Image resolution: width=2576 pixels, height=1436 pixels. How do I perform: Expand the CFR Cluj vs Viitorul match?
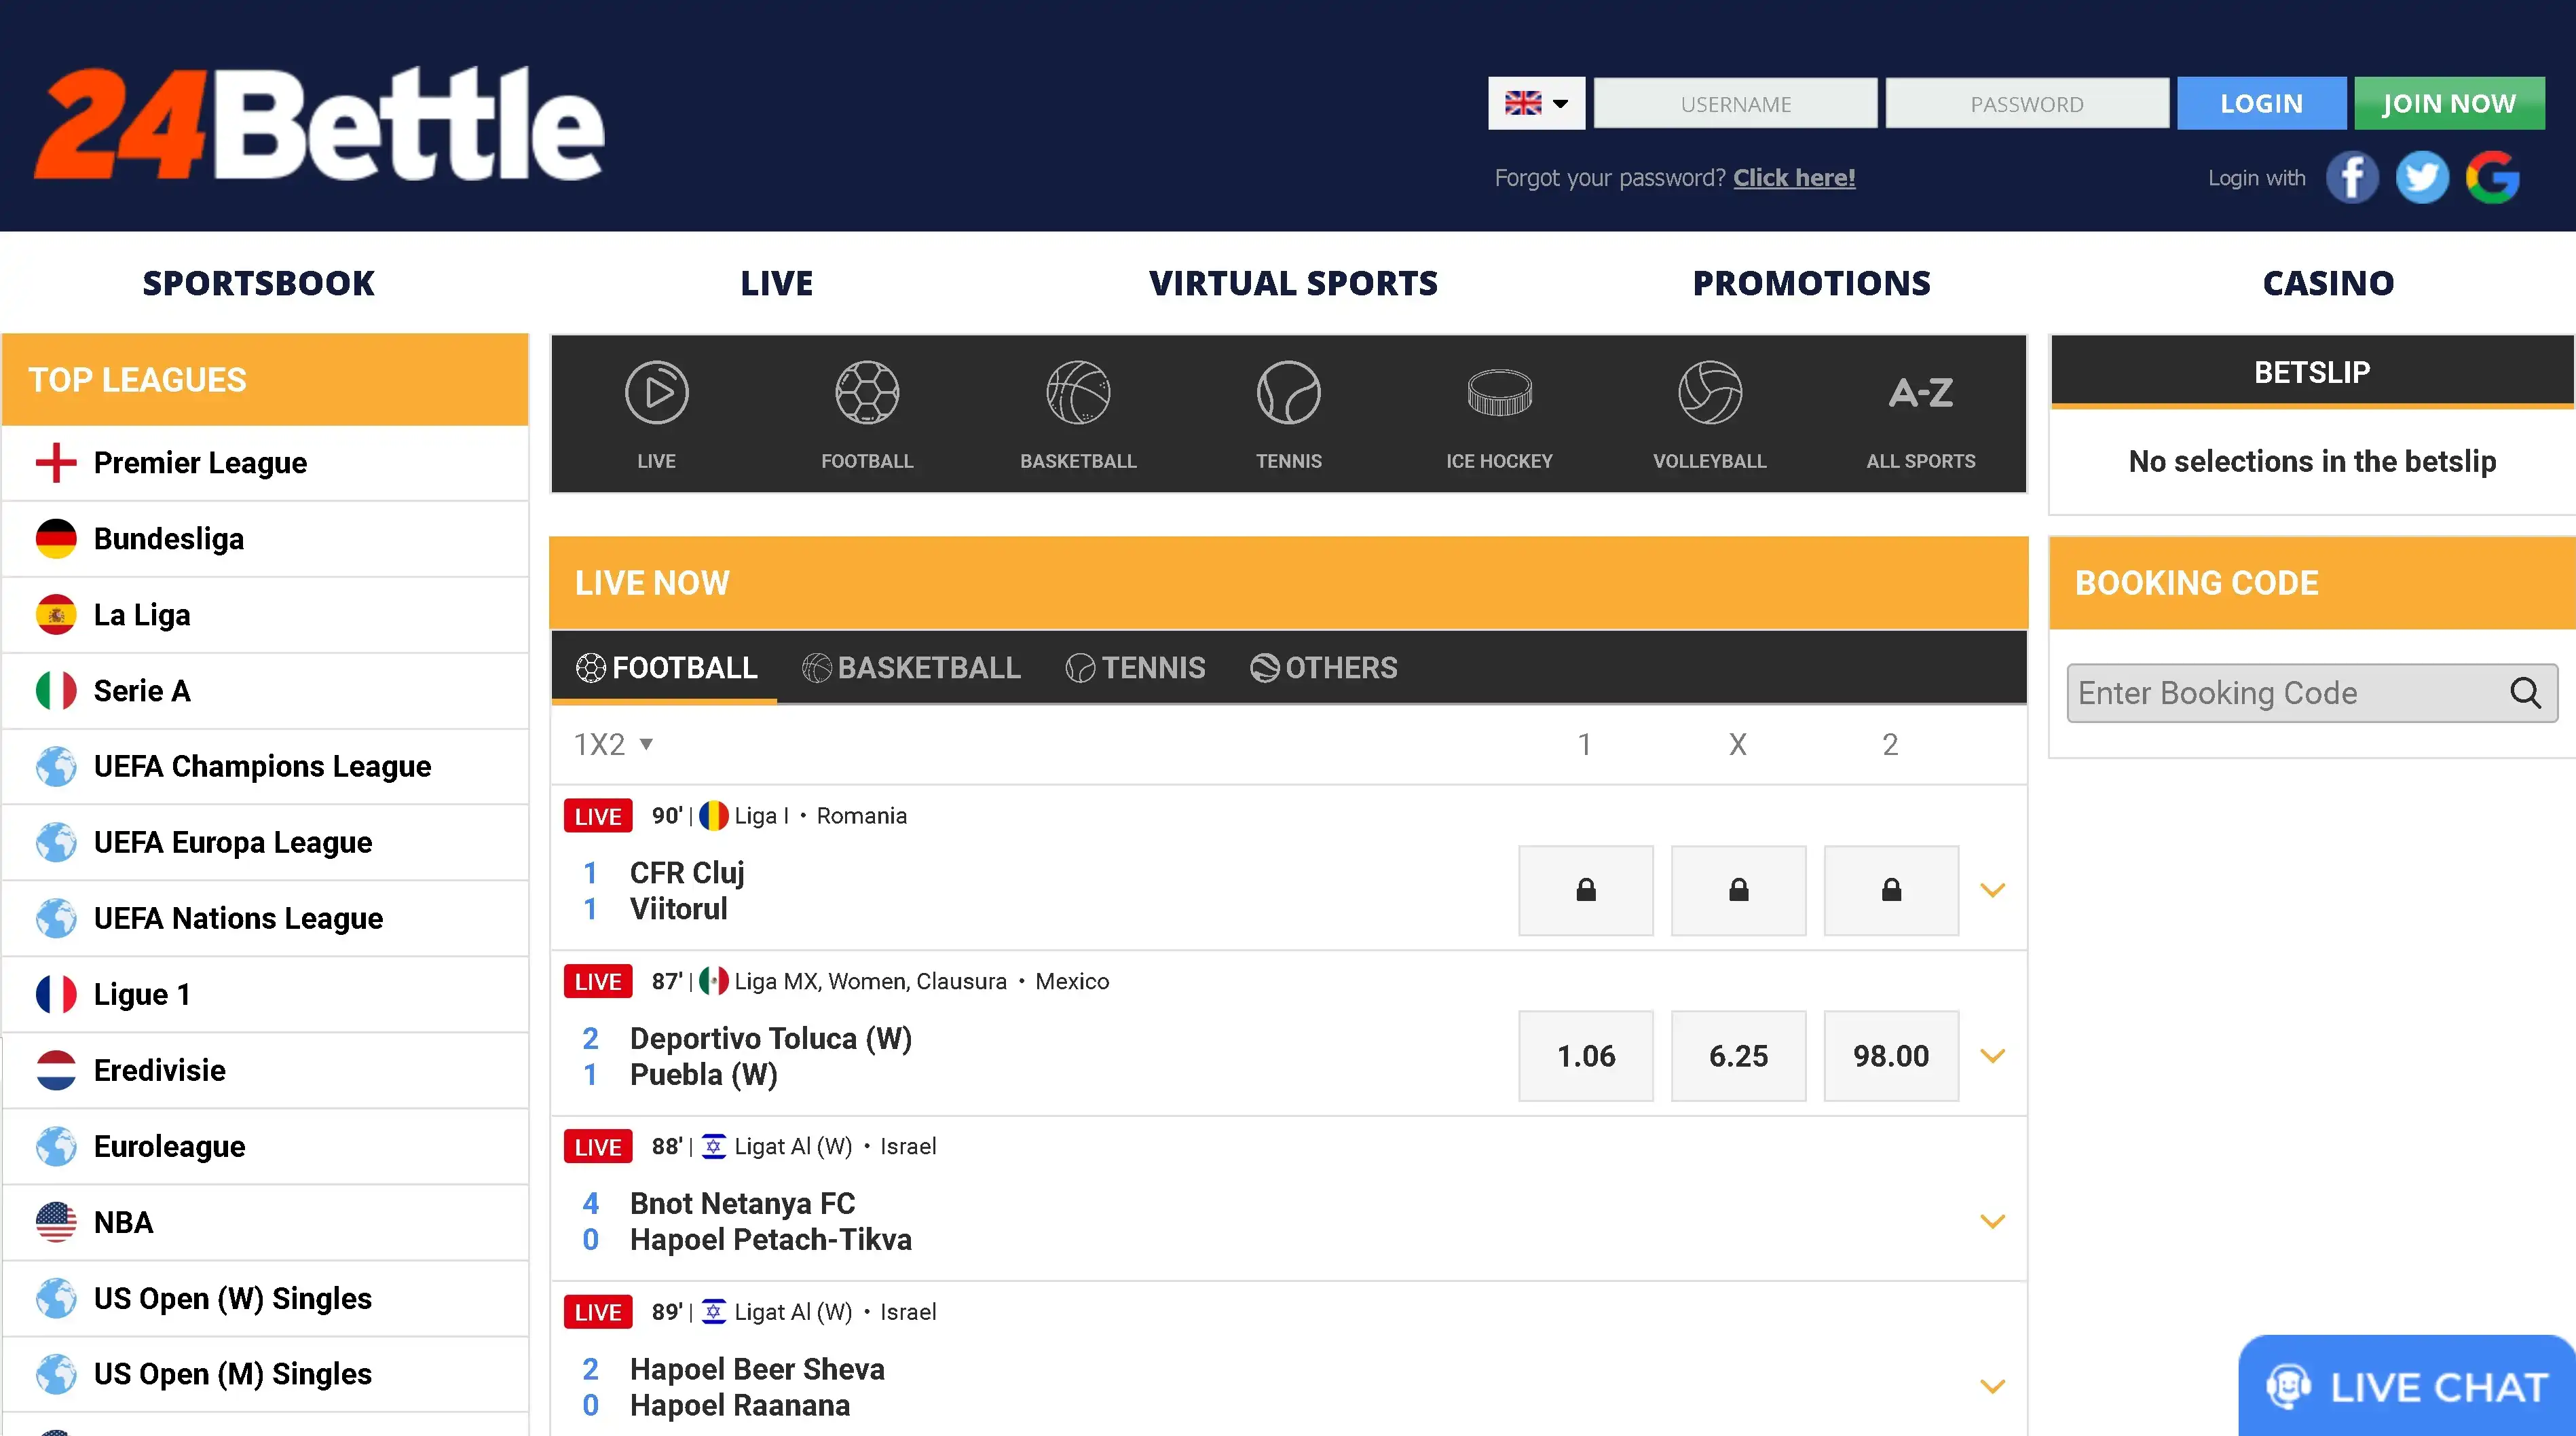point(1992,891)
